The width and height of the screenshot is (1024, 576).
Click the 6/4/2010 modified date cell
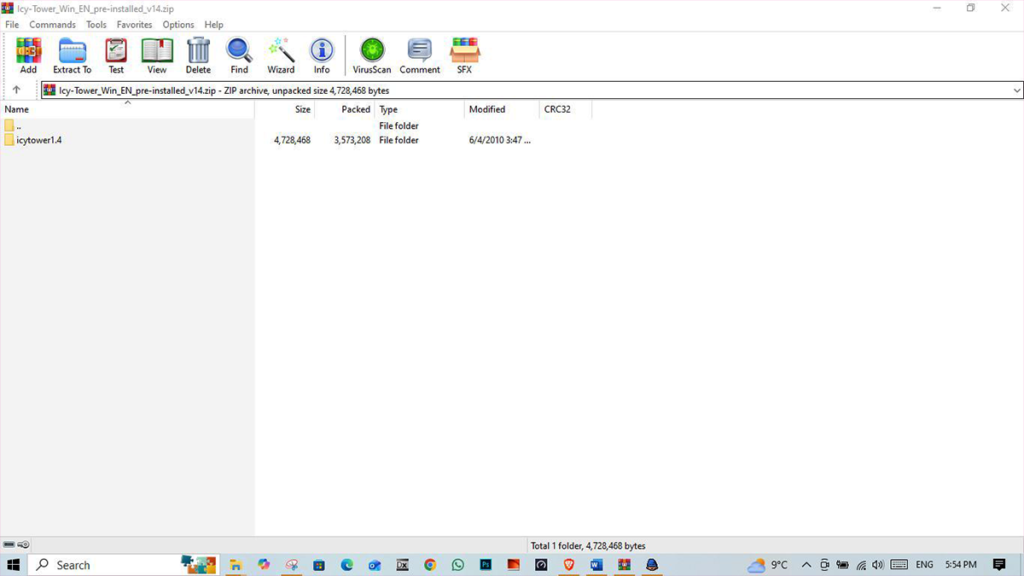tap(500, 140)
